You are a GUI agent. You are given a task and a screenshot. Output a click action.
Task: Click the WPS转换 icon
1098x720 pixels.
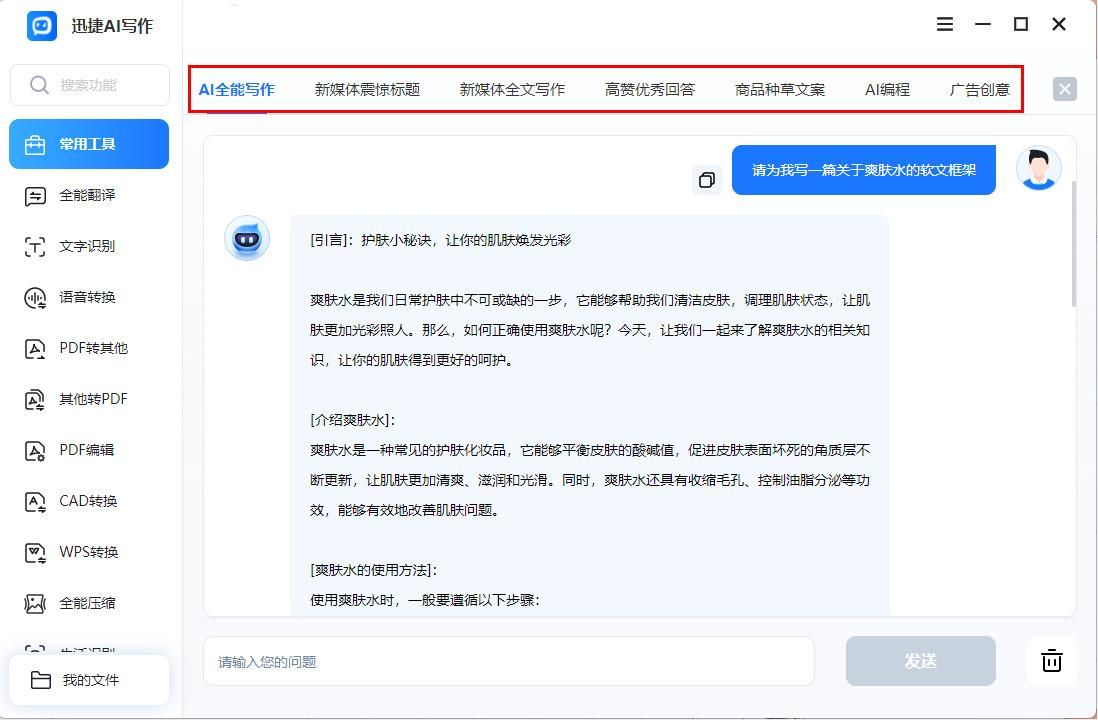pos(35,553)
